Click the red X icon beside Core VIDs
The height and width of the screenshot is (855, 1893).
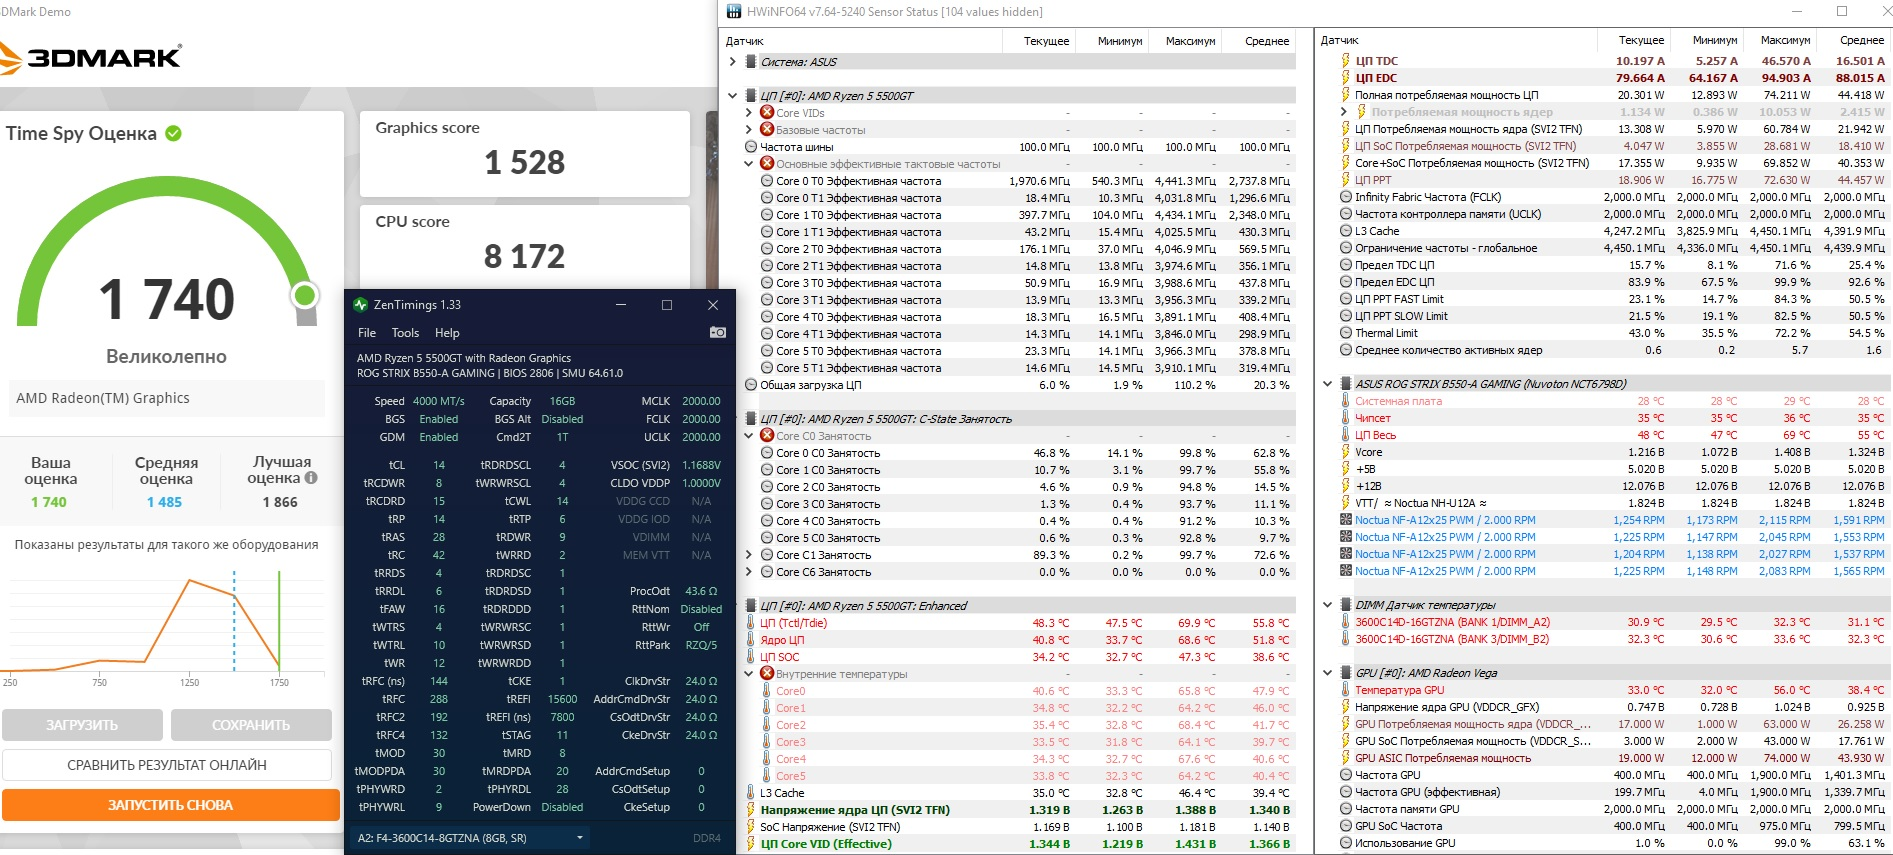coord(767,113)
